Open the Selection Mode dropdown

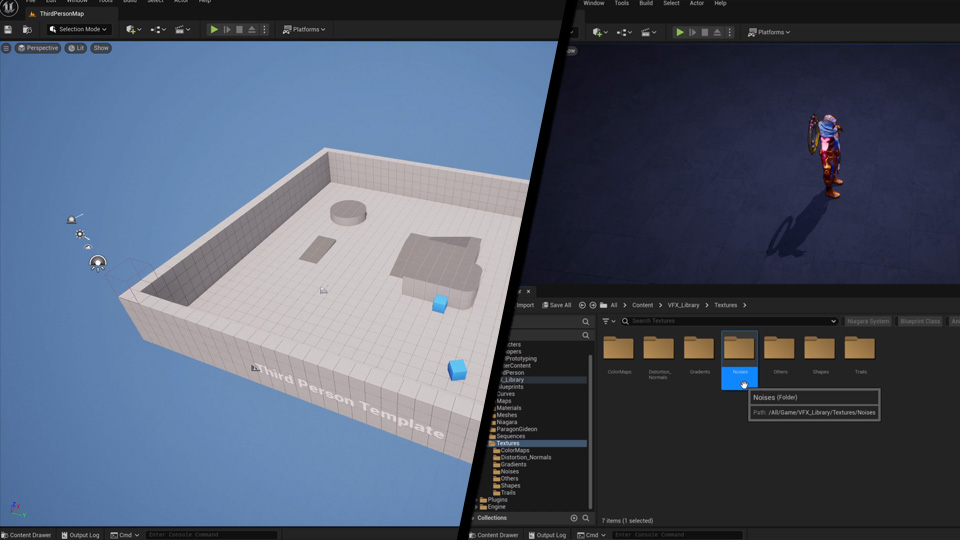click(x=79, y=30)
